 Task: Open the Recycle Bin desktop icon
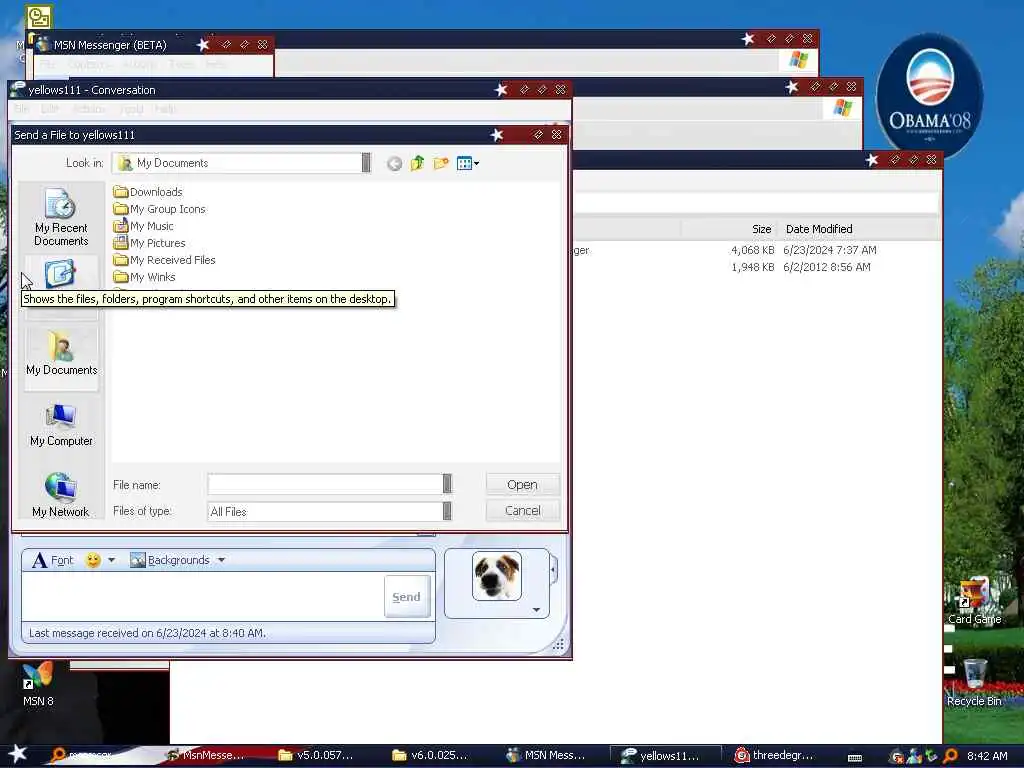click(x=974, y=682)
